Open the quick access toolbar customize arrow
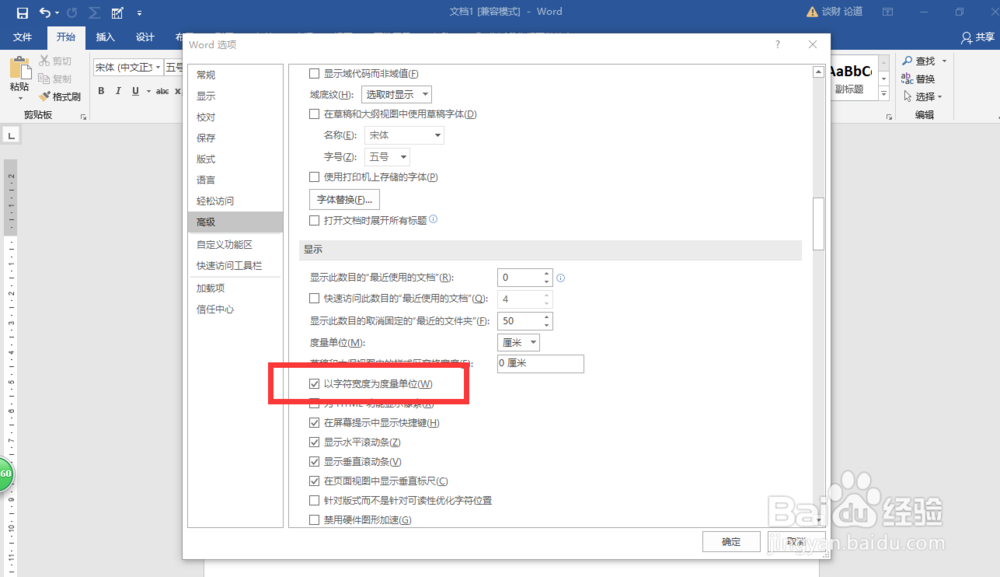Screen dimensions: 1000x577 point(139,13)
